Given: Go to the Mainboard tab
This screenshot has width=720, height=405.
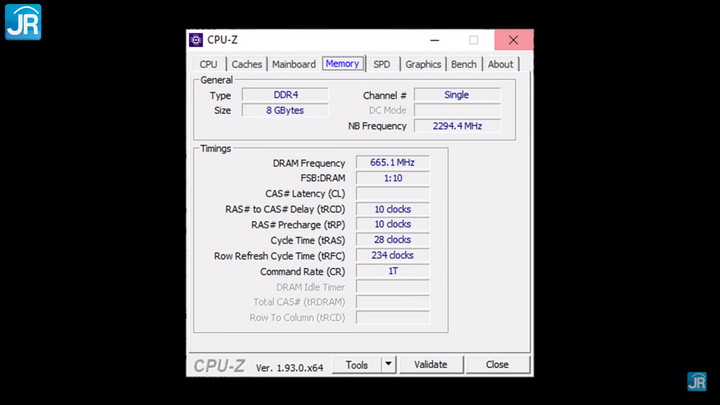Looking at the screenshot, I should (x=294, y=64).
